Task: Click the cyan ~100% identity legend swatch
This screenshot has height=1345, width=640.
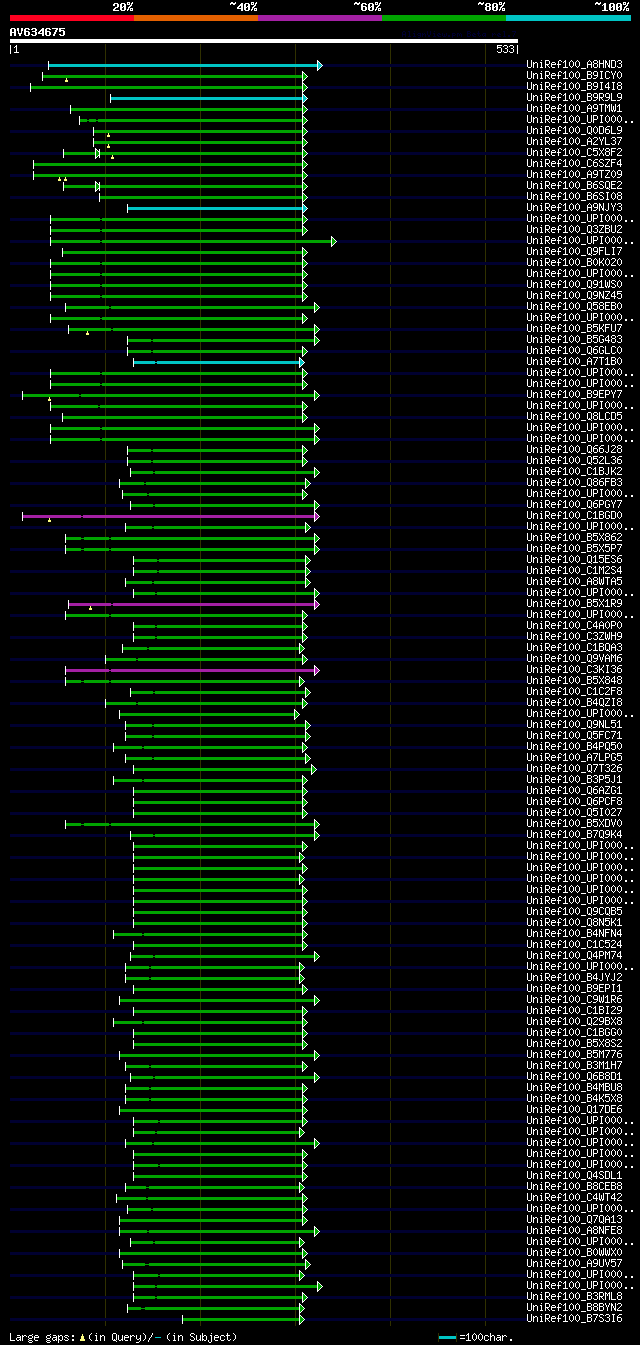Action: pyautogui.click(x=568, y=17)
